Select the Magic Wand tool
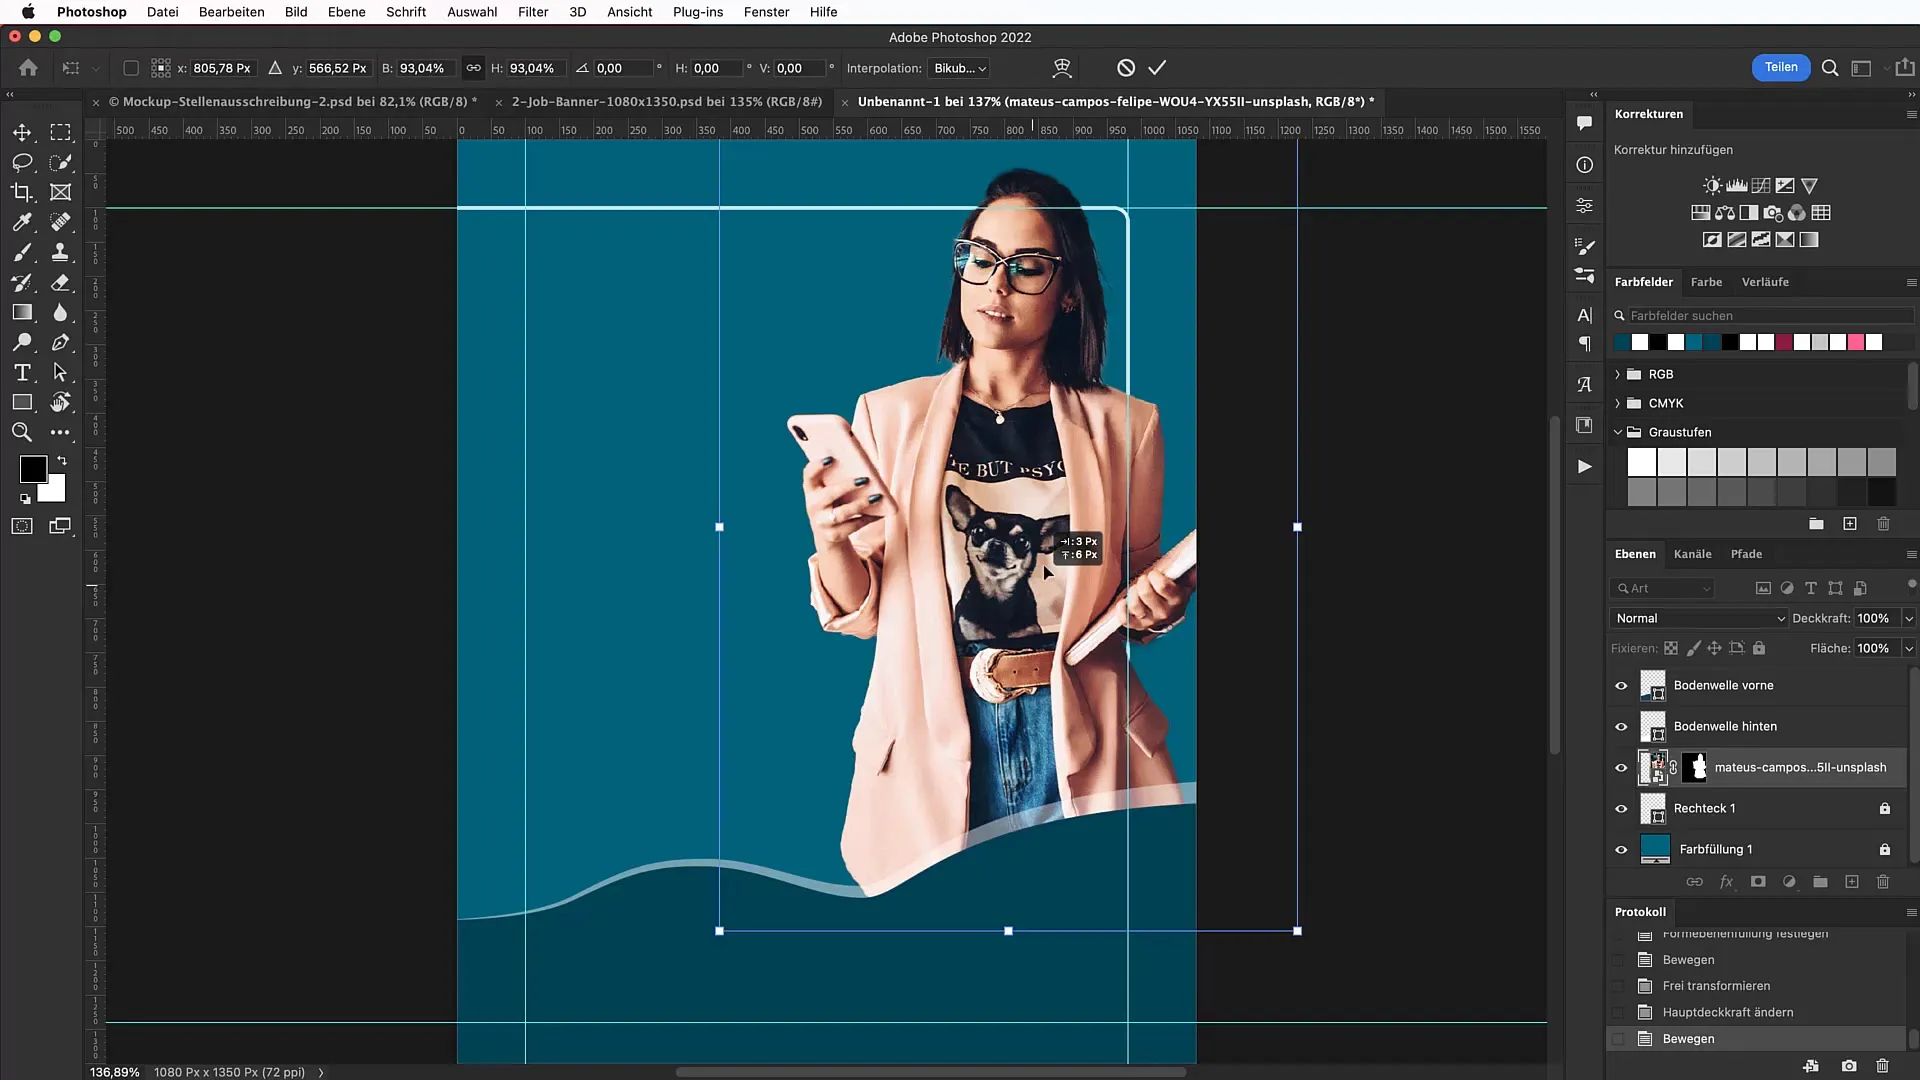Viewport: 1920px width, 1080px height. pos(61,161)
